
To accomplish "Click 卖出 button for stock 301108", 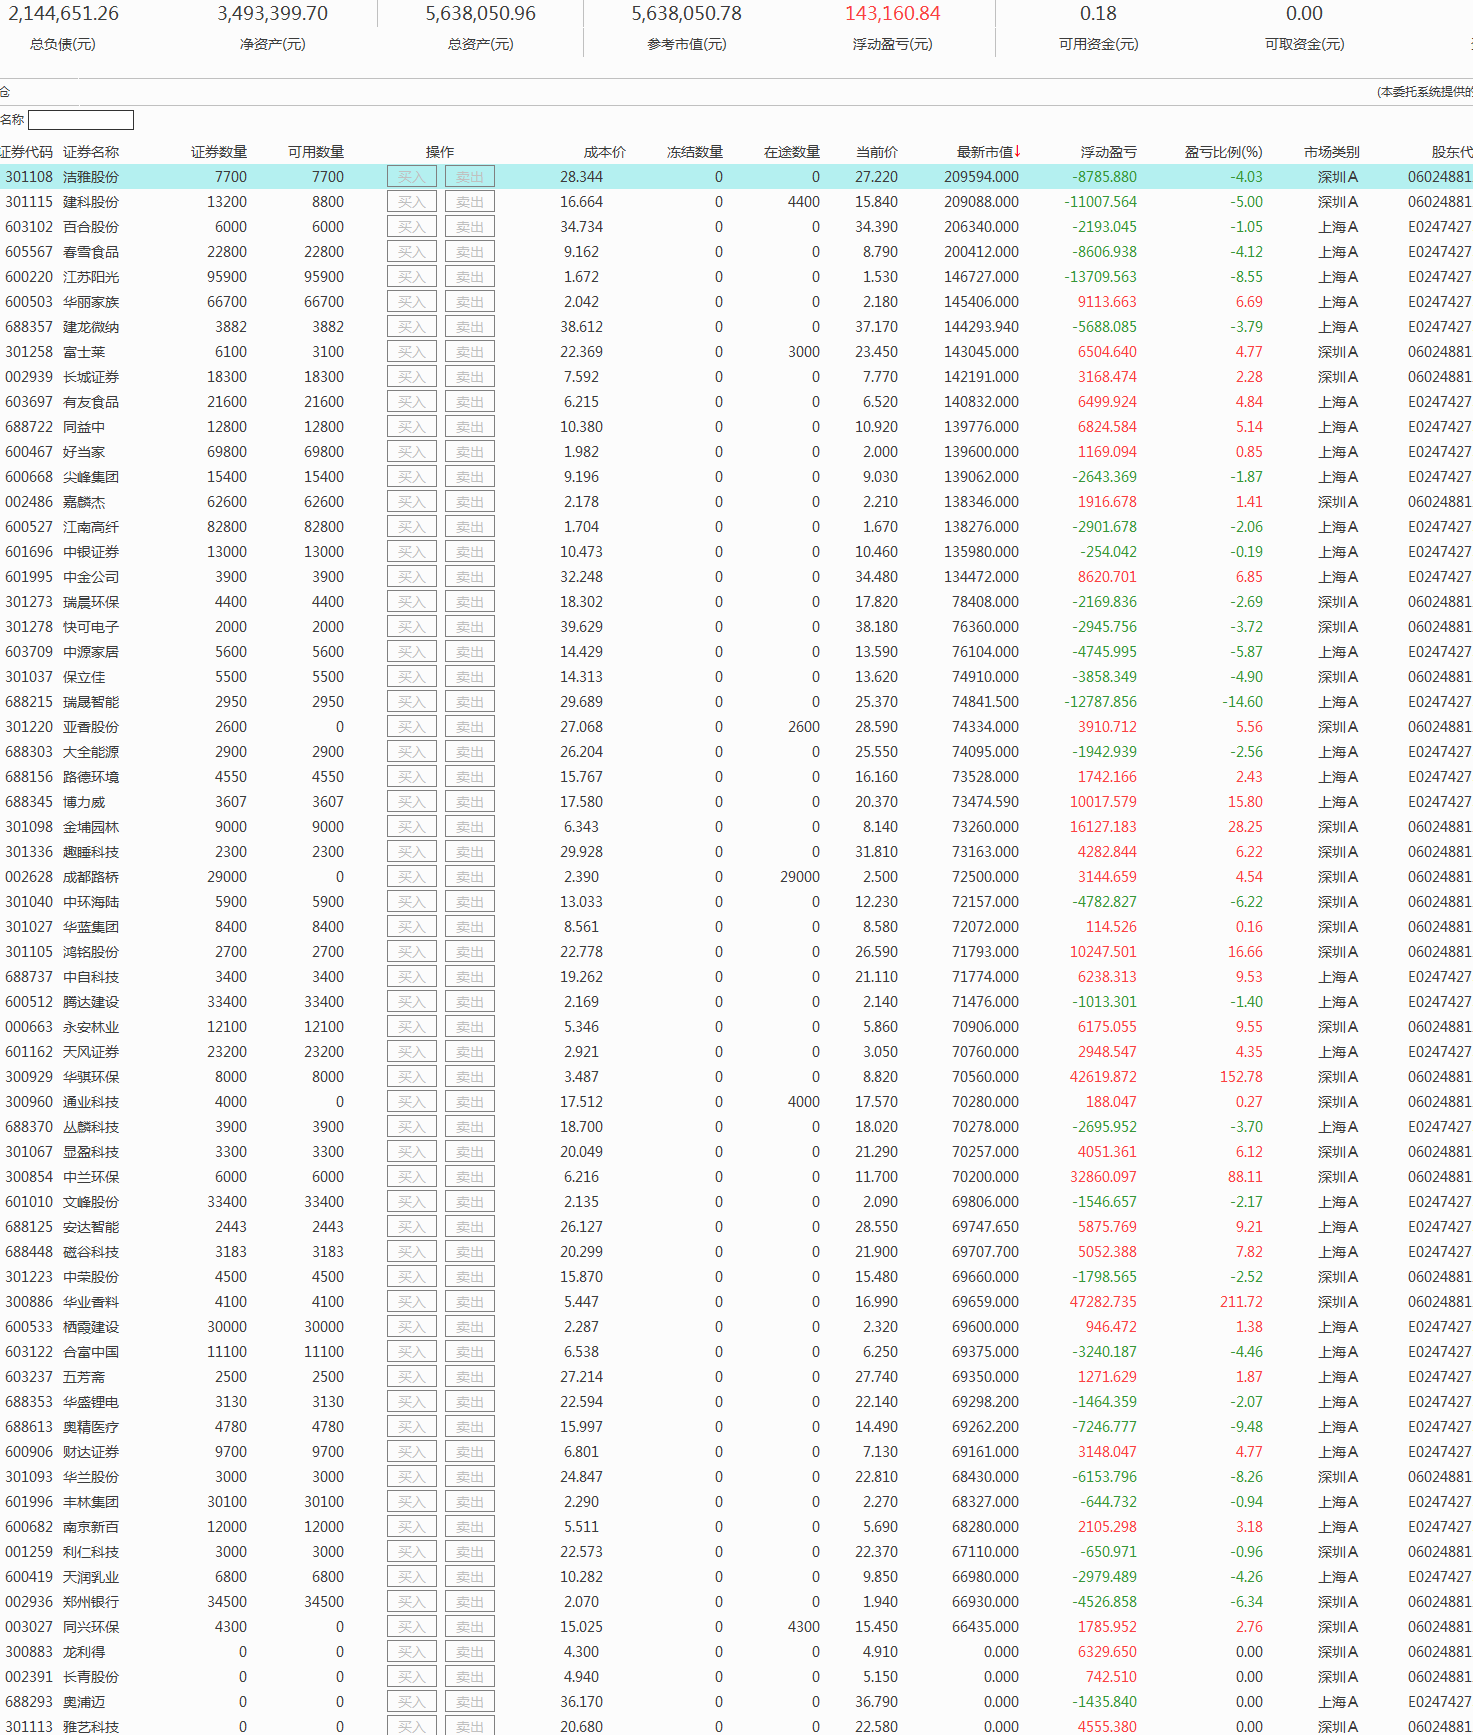I will (470, 177).
